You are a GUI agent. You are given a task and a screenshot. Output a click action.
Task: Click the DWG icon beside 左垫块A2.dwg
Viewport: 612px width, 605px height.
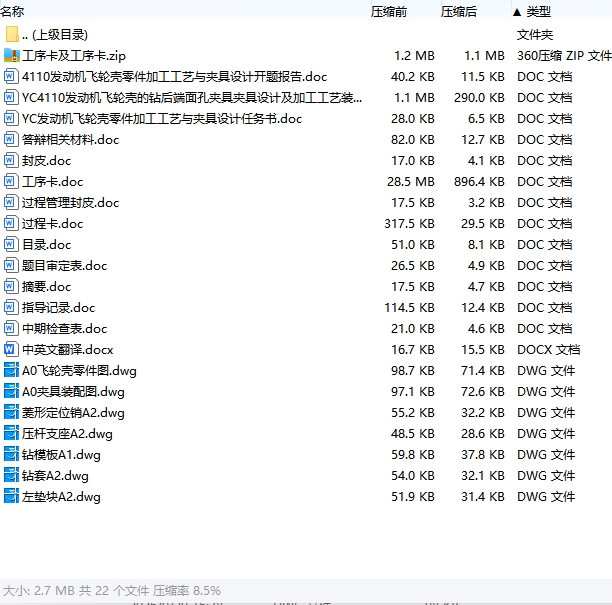pos(11,496)
